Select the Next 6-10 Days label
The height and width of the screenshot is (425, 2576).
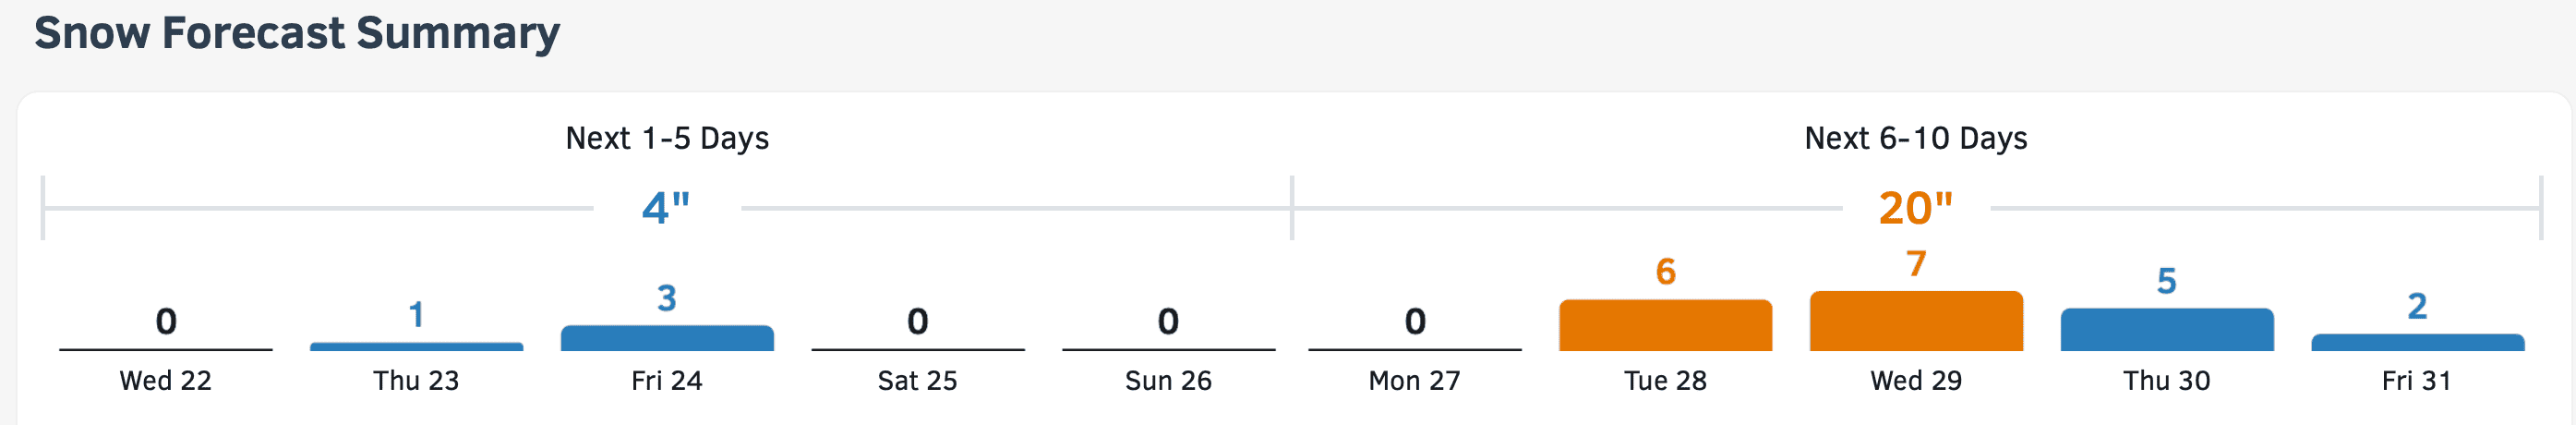pos(1915,138)
